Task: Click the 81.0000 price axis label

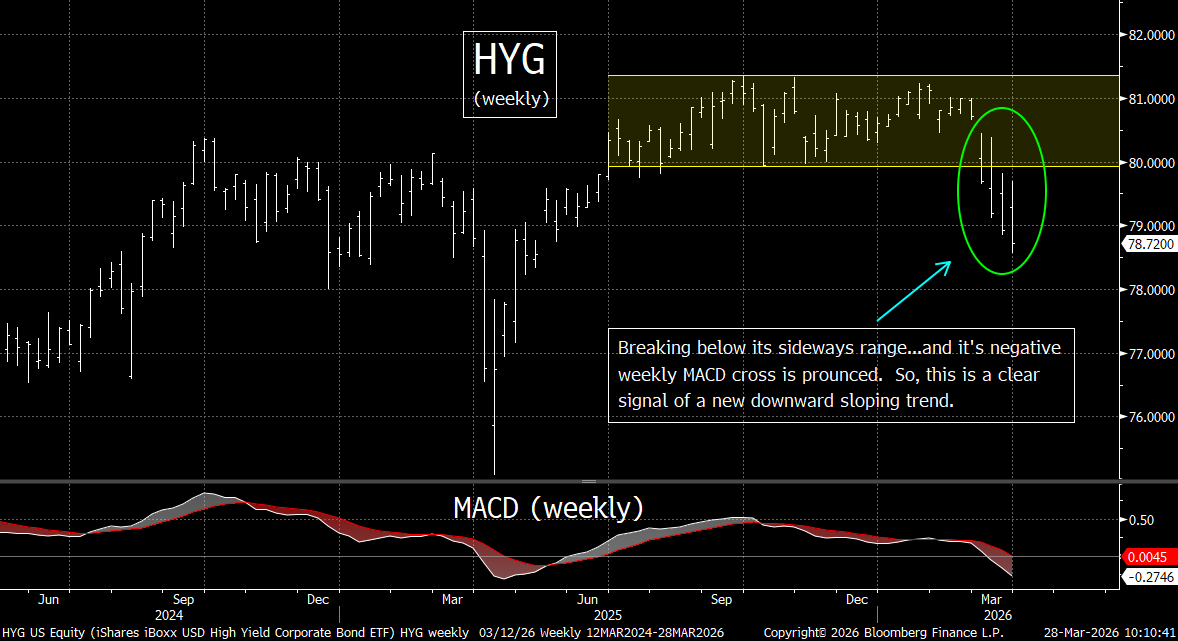Action: (1151, 99)
